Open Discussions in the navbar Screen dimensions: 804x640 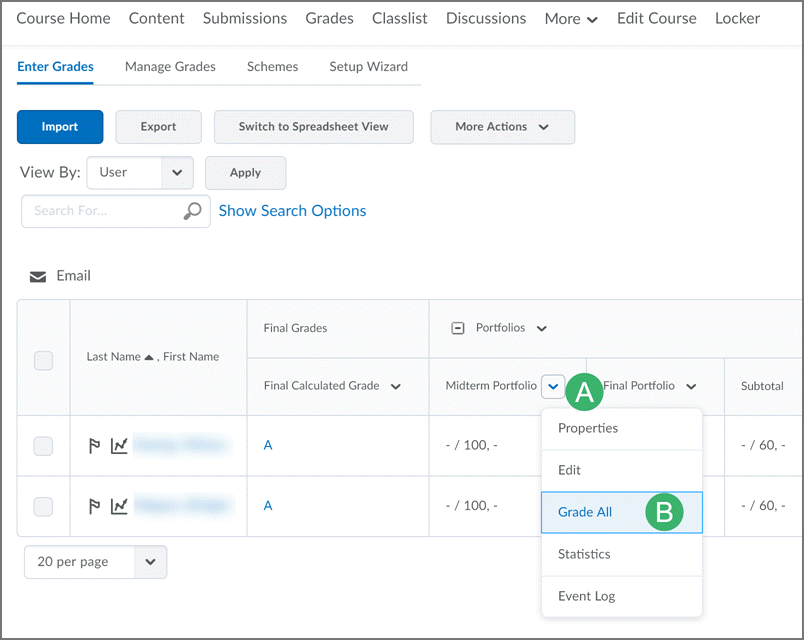coord(486,18)
